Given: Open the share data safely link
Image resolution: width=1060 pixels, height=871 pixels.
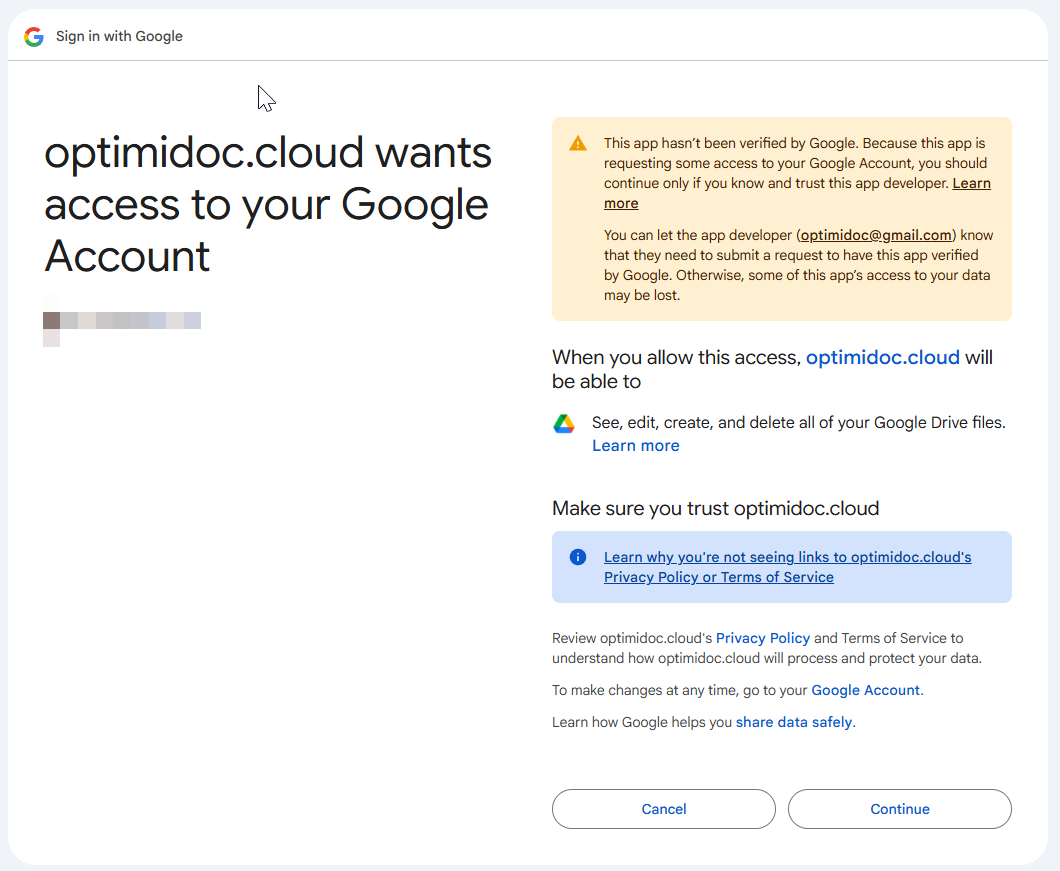Looking at the screenshot, I should pyautogui.click(x=794, y=722).
